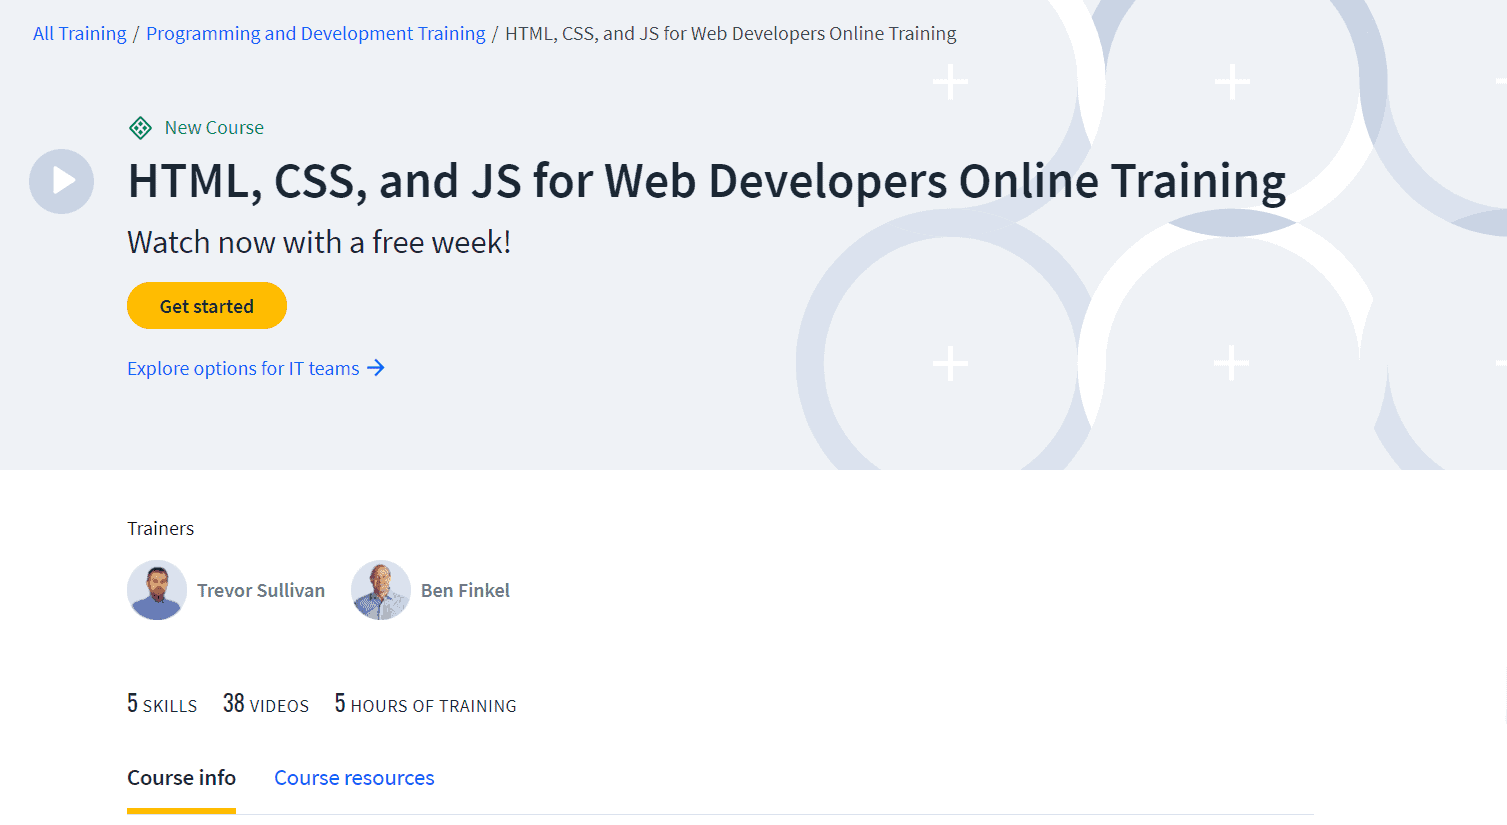Click the 5 SKILLS stat indicator

(x=162, y=703)
